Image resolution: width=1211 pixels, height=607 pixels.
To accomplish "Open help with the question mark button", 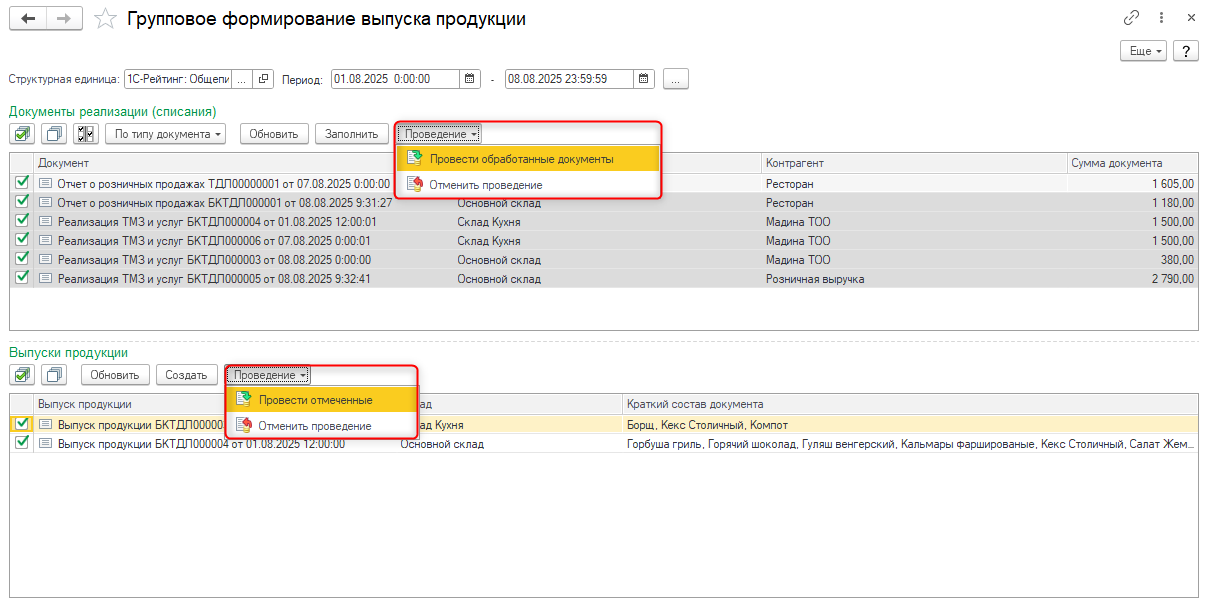I will pyautogui.click(x=1186, y=51).
